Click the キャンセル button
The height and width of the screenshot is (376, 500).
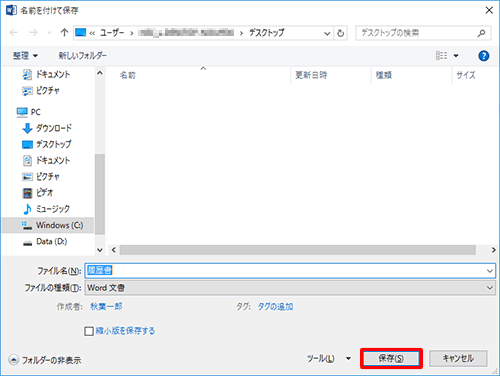pos(458,359)
